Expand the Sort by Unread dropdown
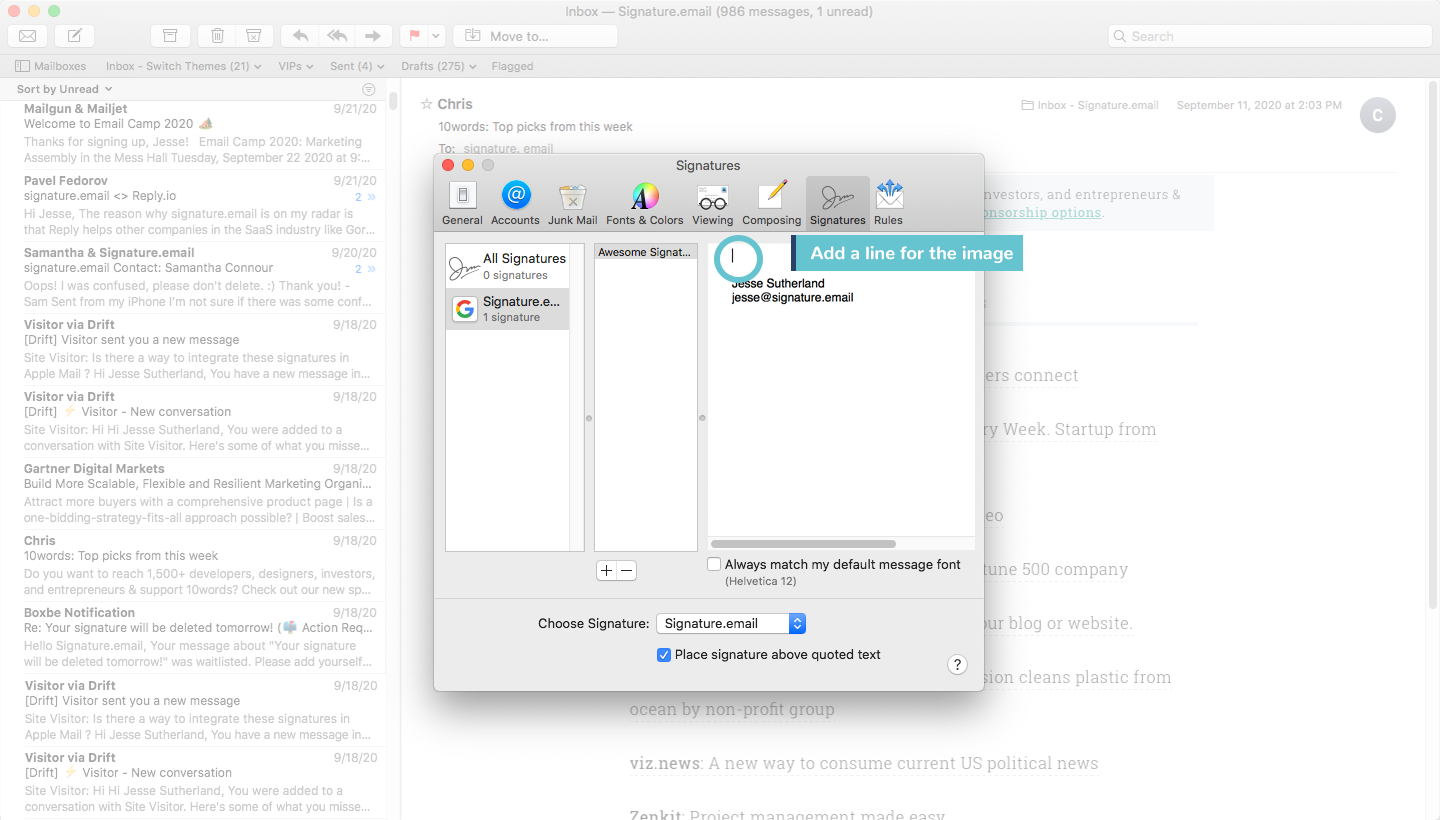Viewport: 1440px width, 820px height. pos(62,88)
